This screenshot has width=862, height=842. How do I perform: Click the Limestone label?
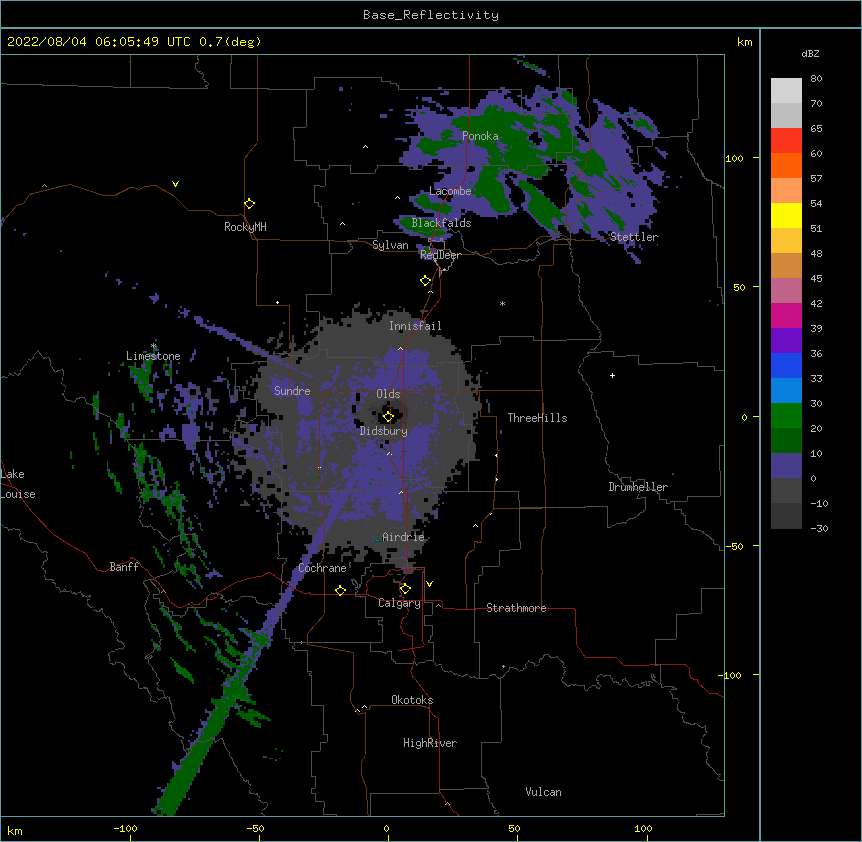click(153, 356)
